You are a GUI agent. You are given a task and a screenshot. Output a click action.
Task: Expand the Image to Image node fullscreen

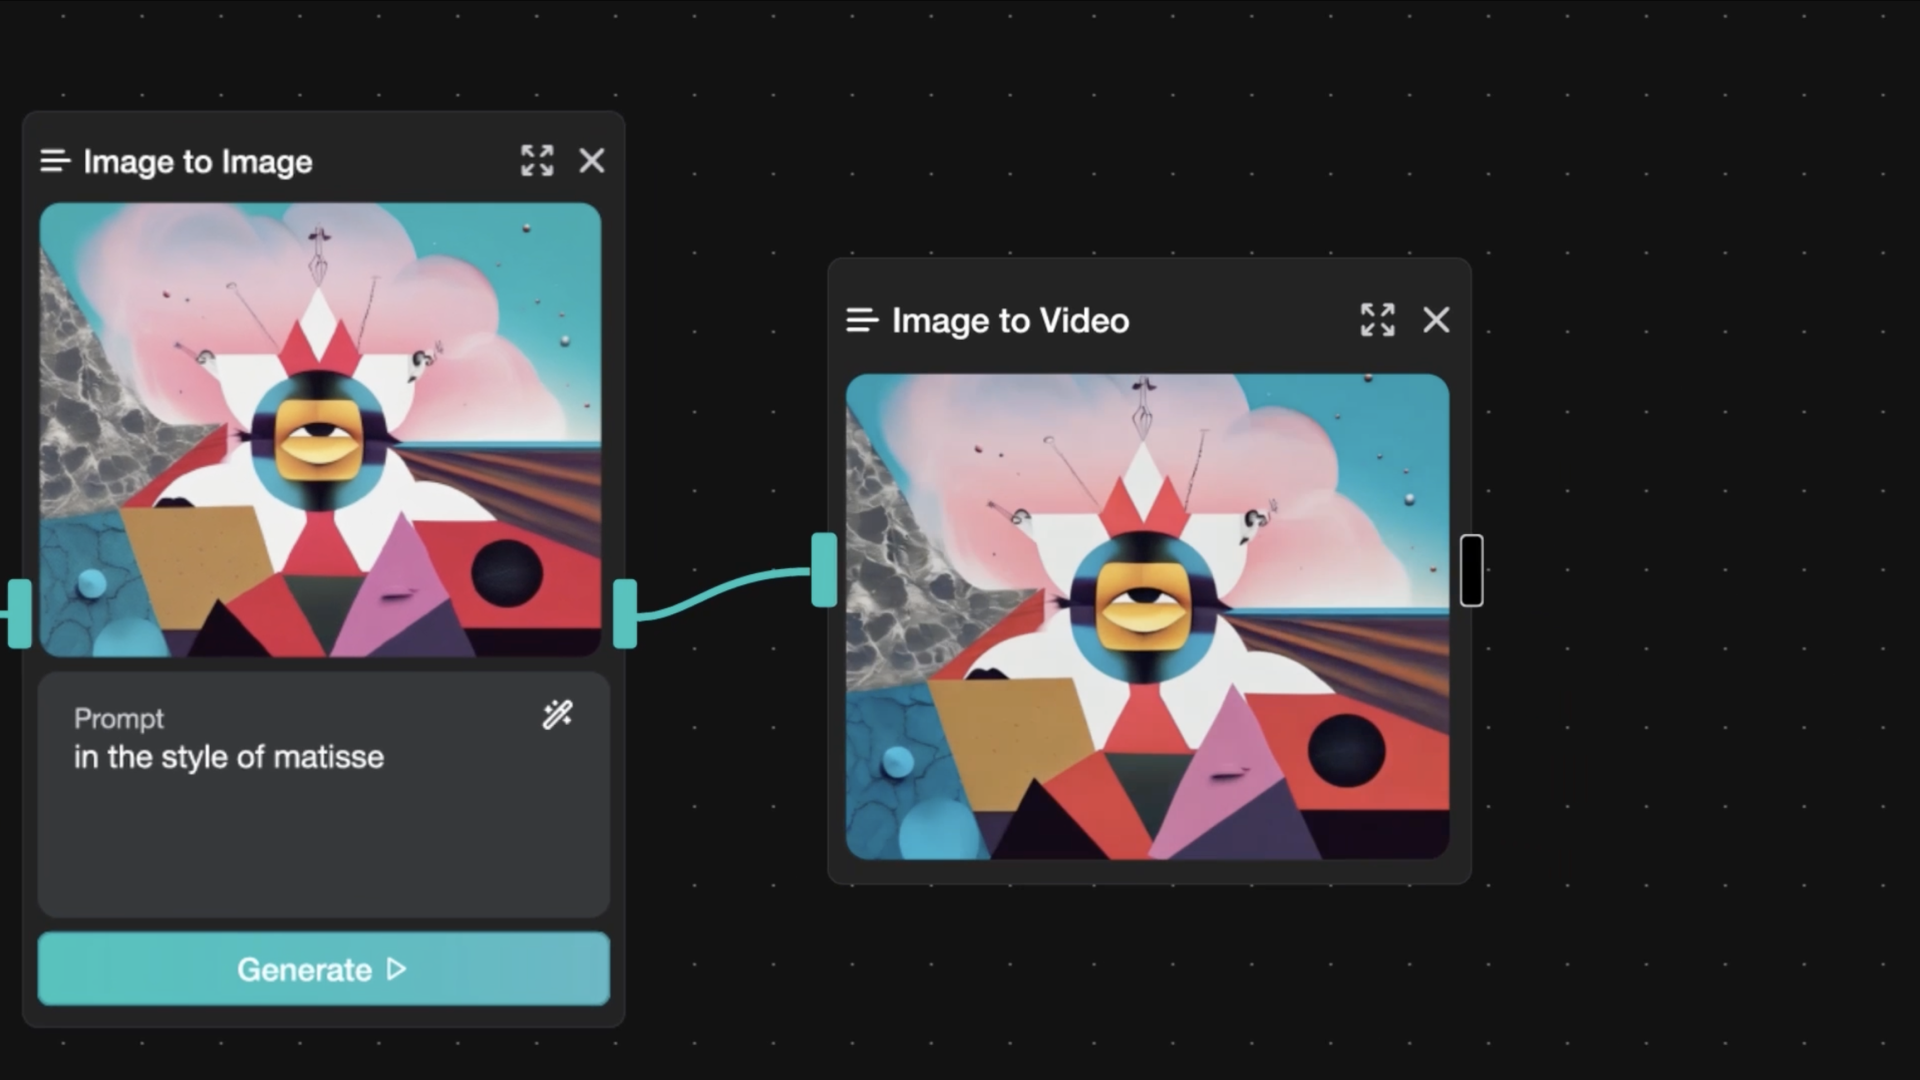coord(537,160)
